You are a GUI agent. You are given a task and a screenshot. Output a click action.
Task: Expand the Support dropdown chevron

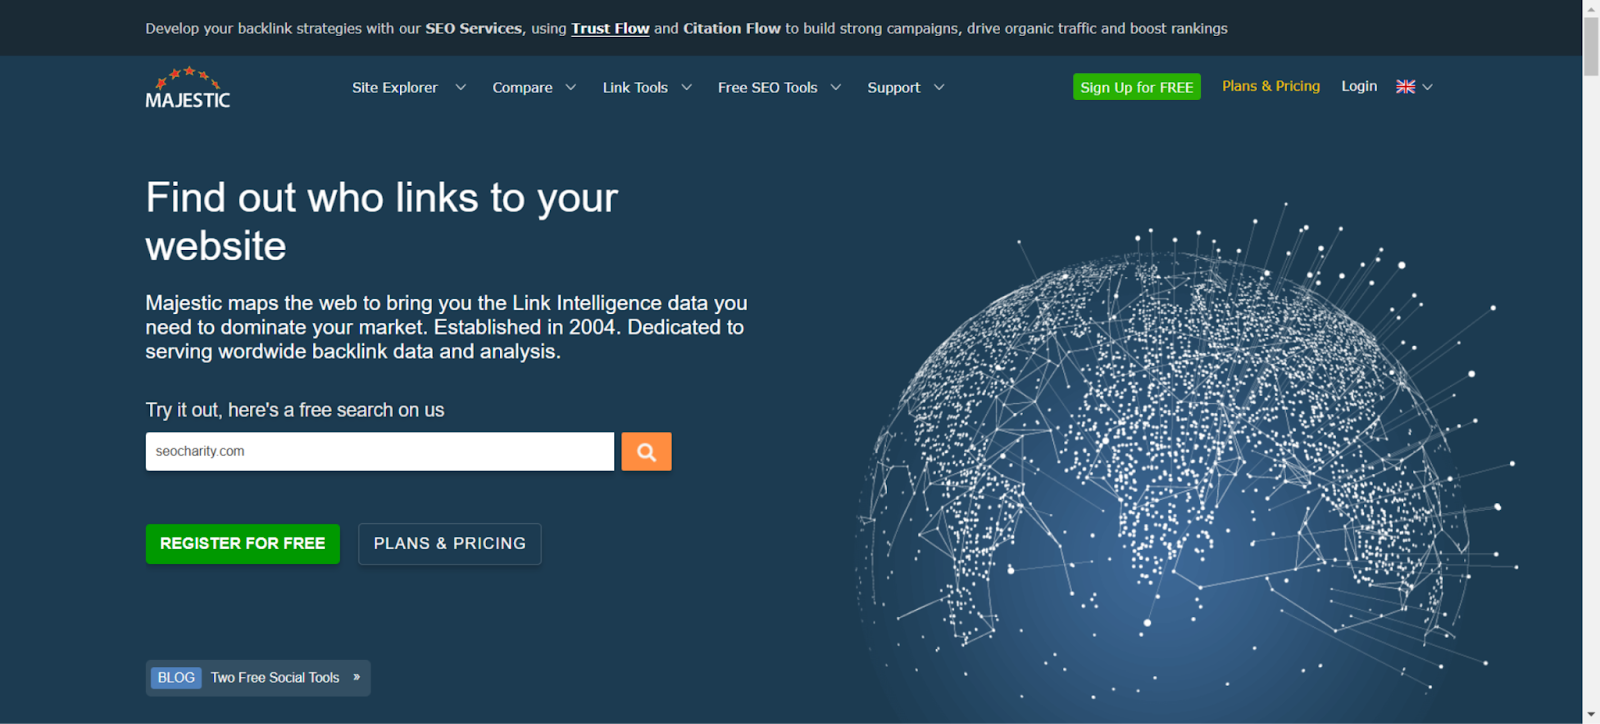pyautogui.click(x=939, y=87)
